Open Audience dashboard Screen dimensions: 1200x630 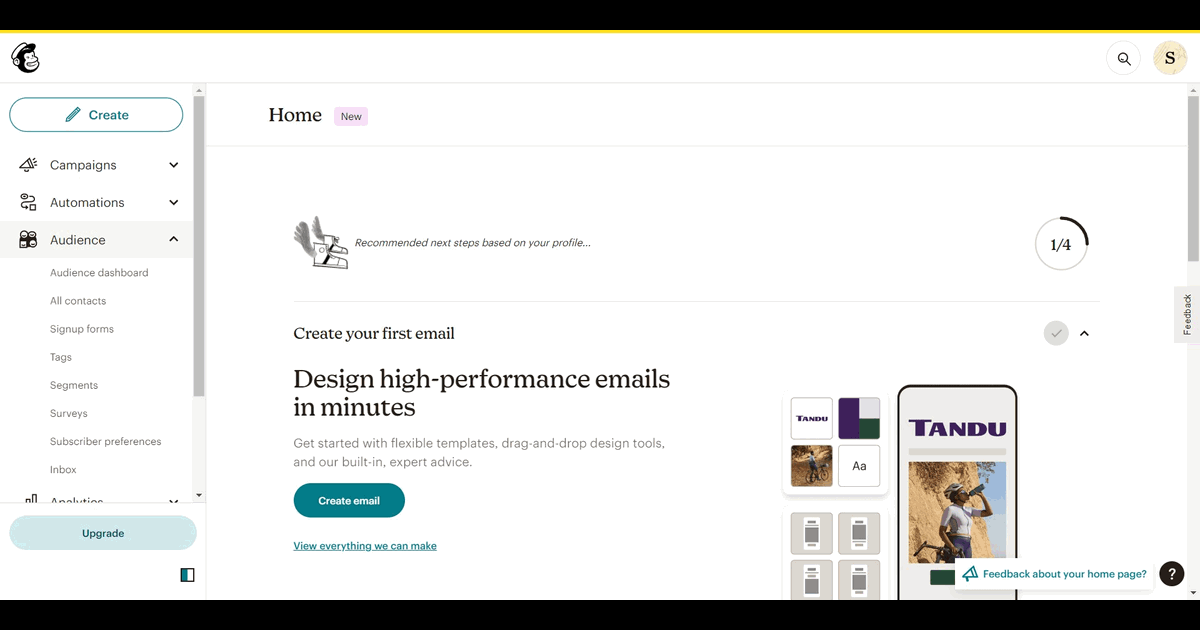point(99,273)
